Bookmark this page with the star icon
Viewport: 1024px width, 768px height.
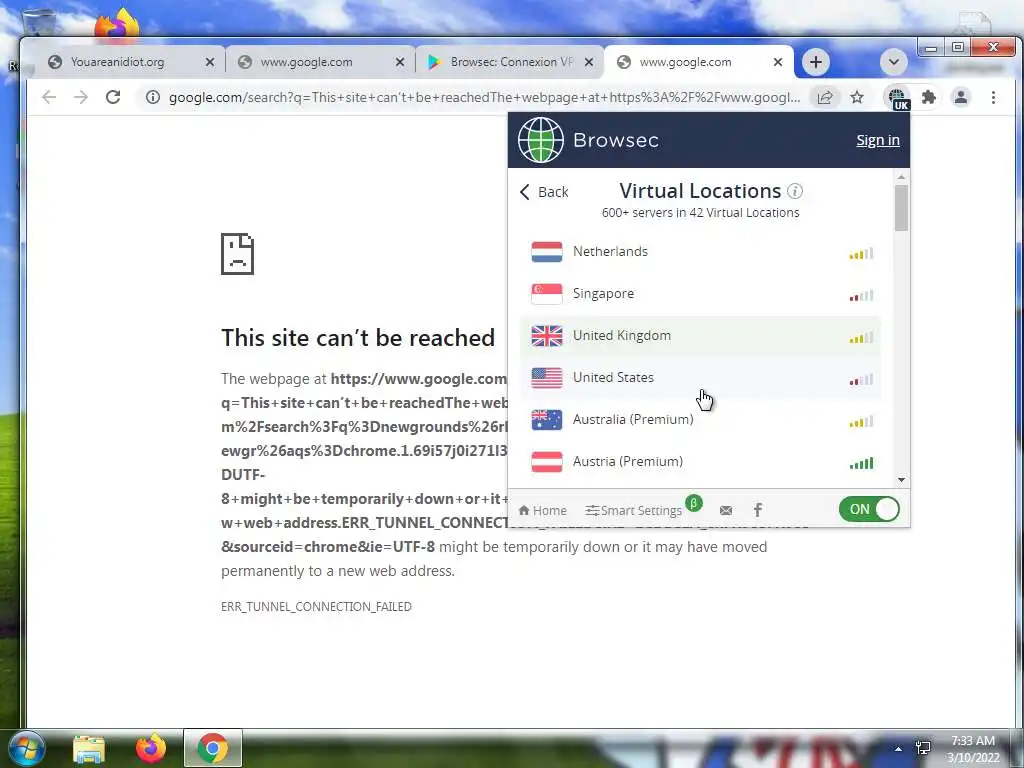[857, 97]
